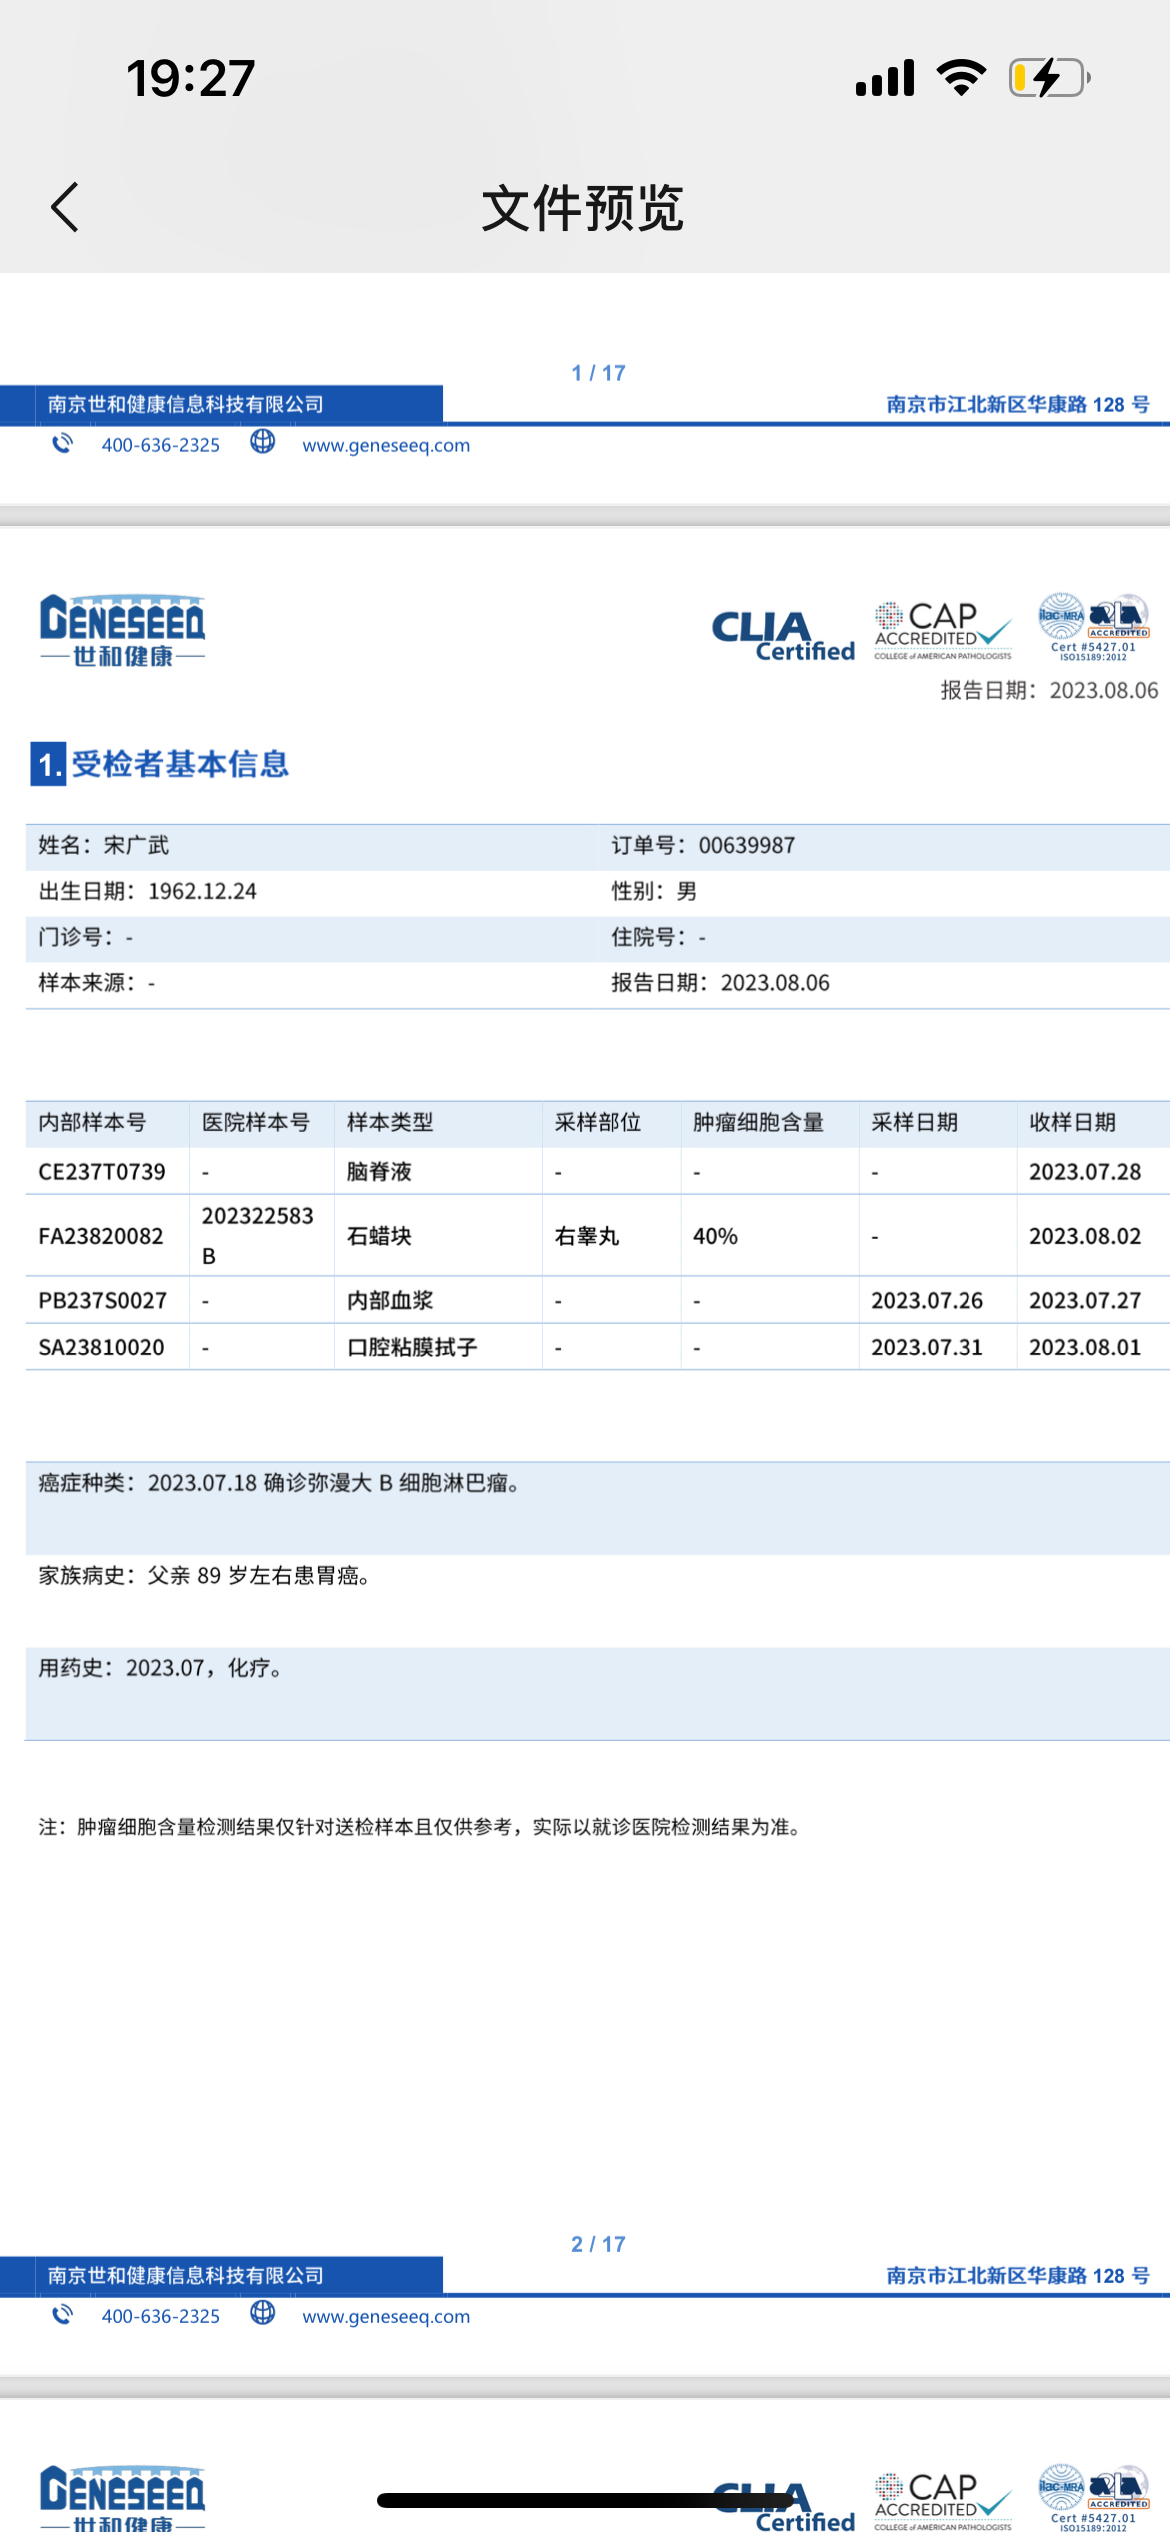1170x2532 pixels.
Task: Open www.geneseeq.com link in page 2 footer
Action: tap(386, 2316)
